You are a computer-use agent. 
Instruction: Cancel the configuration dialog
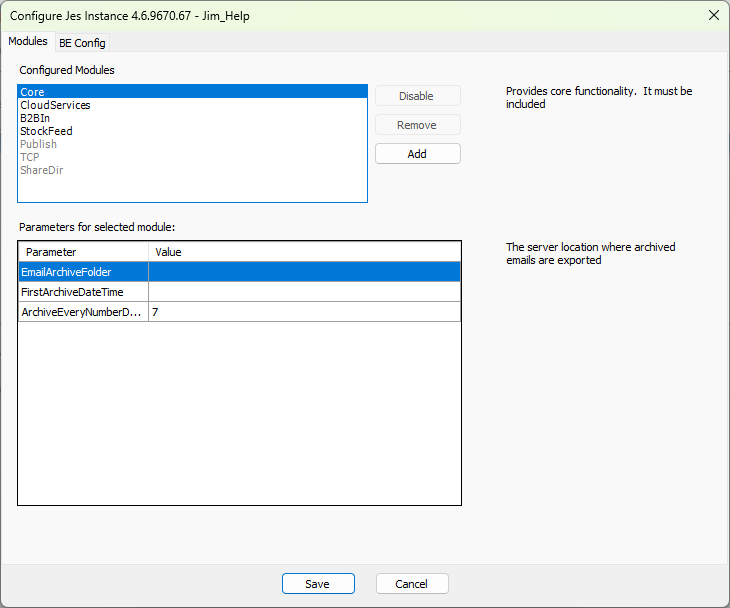click(x=412, y=584)
